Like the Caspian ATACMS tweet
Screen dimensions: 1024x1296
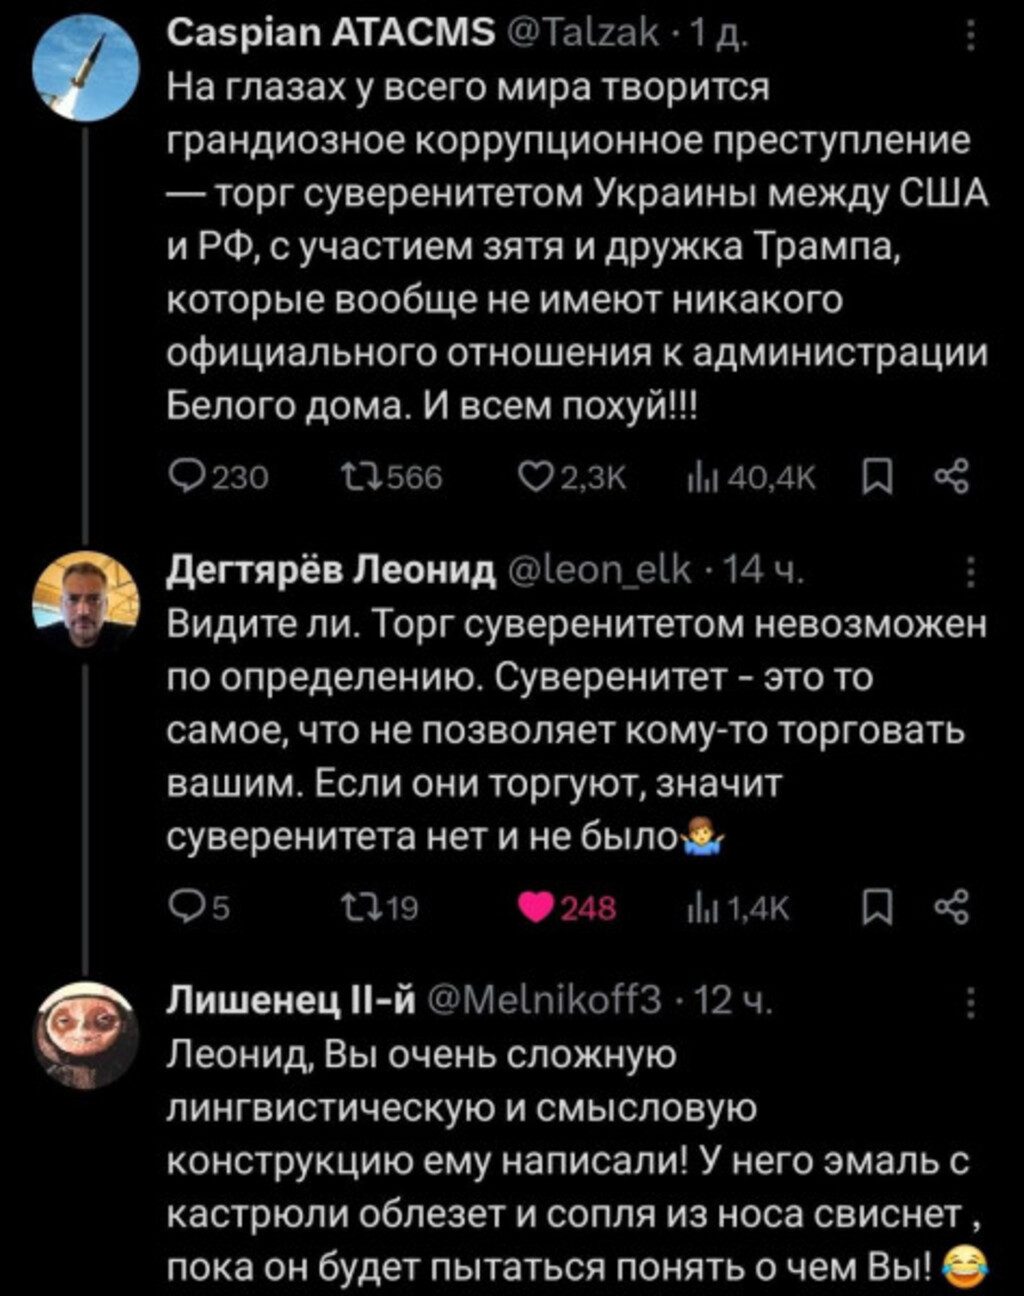tap(533, 478)
